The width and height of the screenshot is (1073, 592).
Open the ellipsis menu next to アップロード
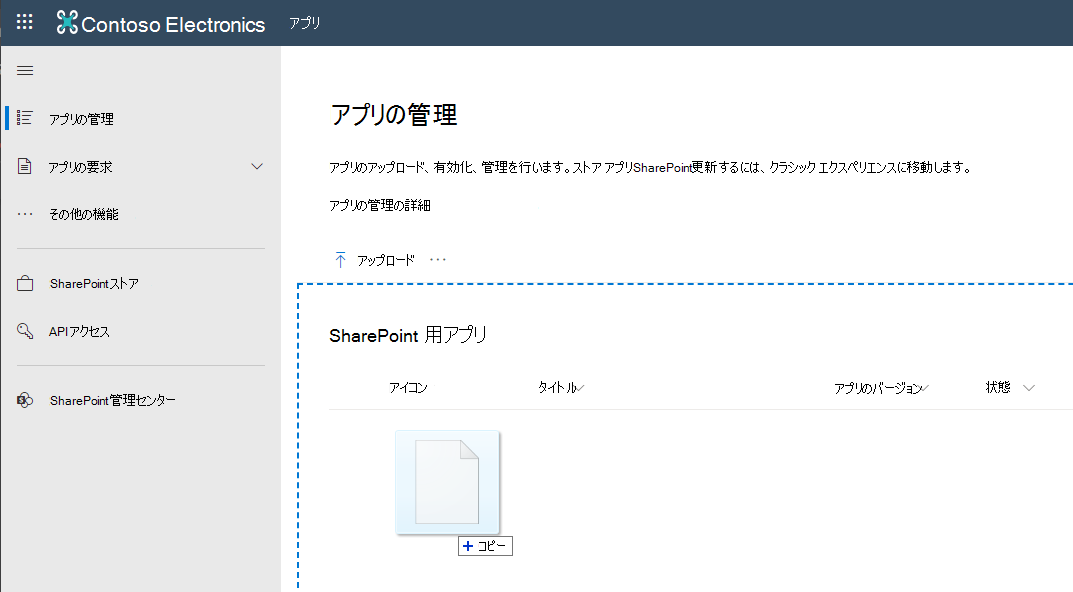437,258
